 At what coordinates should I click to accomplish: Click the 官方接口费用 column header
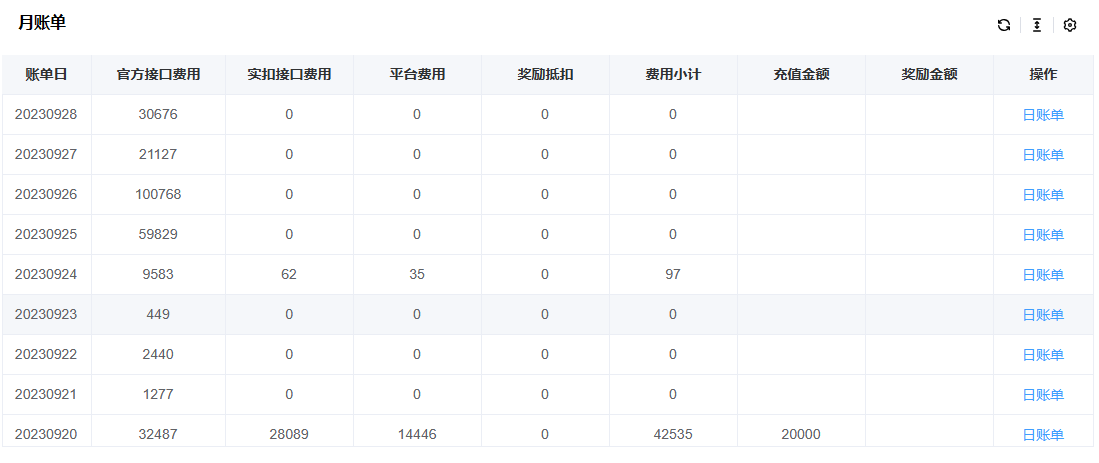[x=158, y=75]
